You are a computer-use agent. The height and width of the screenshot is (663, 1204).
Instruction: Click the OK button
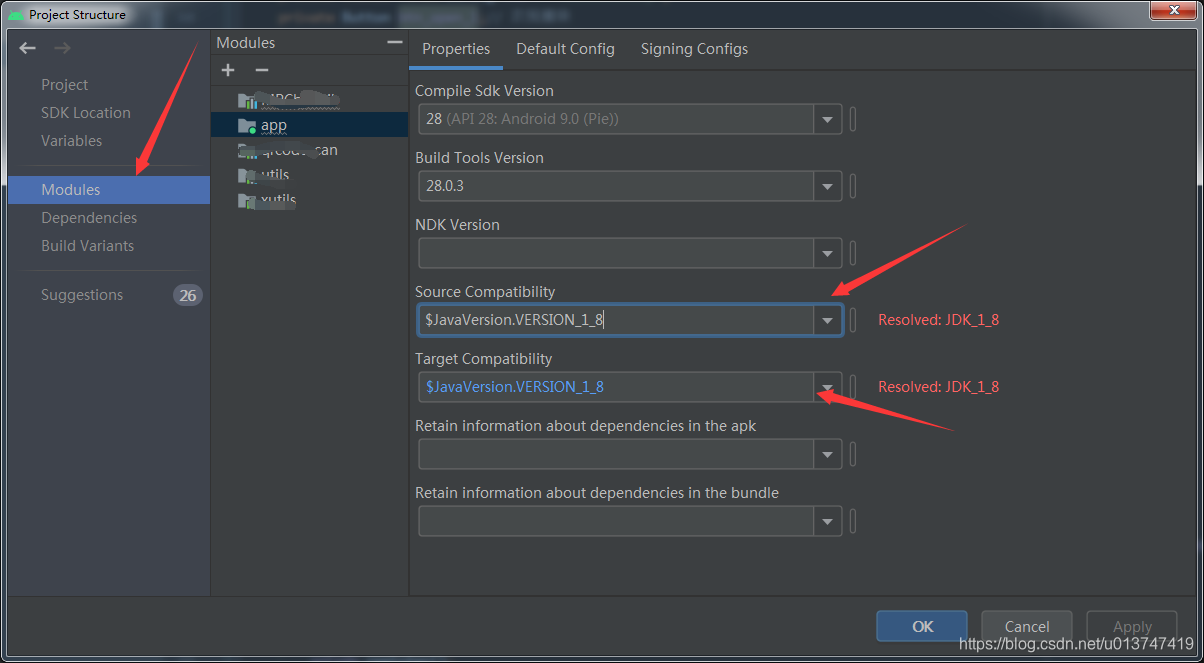tap(921, 626)
